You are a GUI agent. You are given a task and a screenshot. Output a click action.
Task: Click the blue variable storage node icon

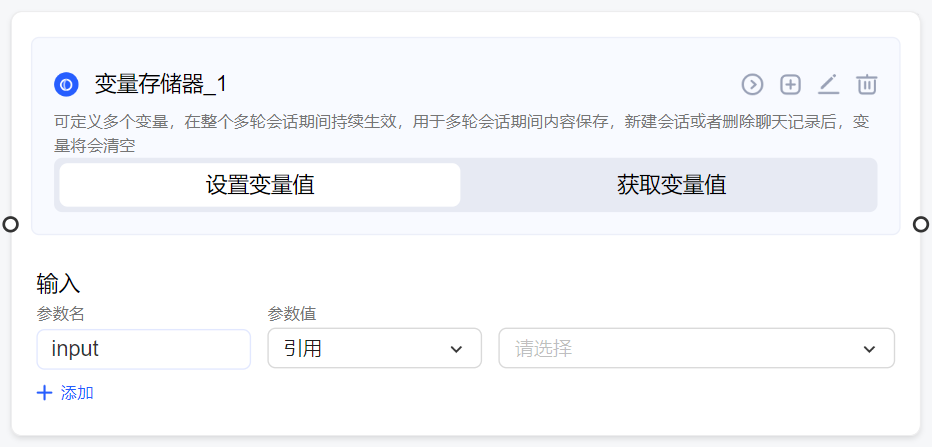click(x=67, y=84)
